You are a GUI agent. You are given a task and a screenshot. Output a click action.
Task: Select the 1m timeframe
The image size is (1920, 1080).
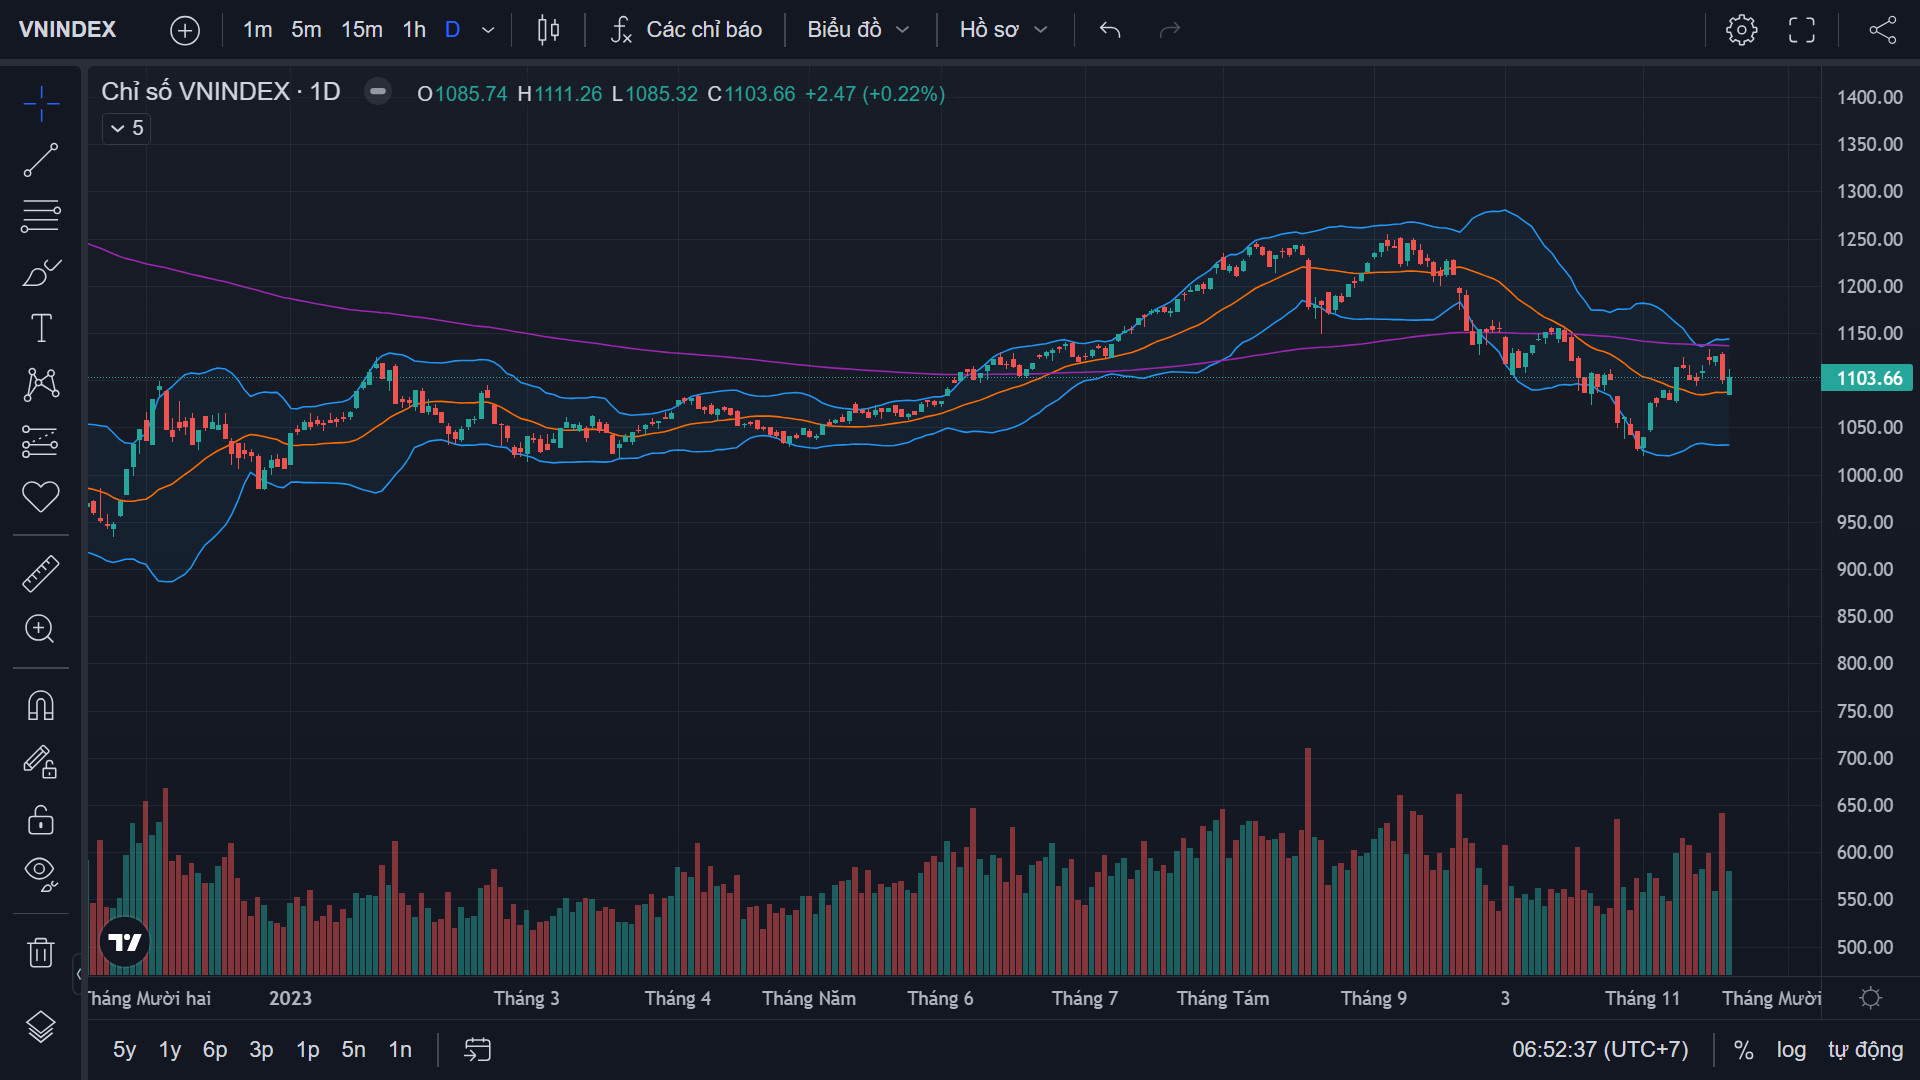point(257,30)
